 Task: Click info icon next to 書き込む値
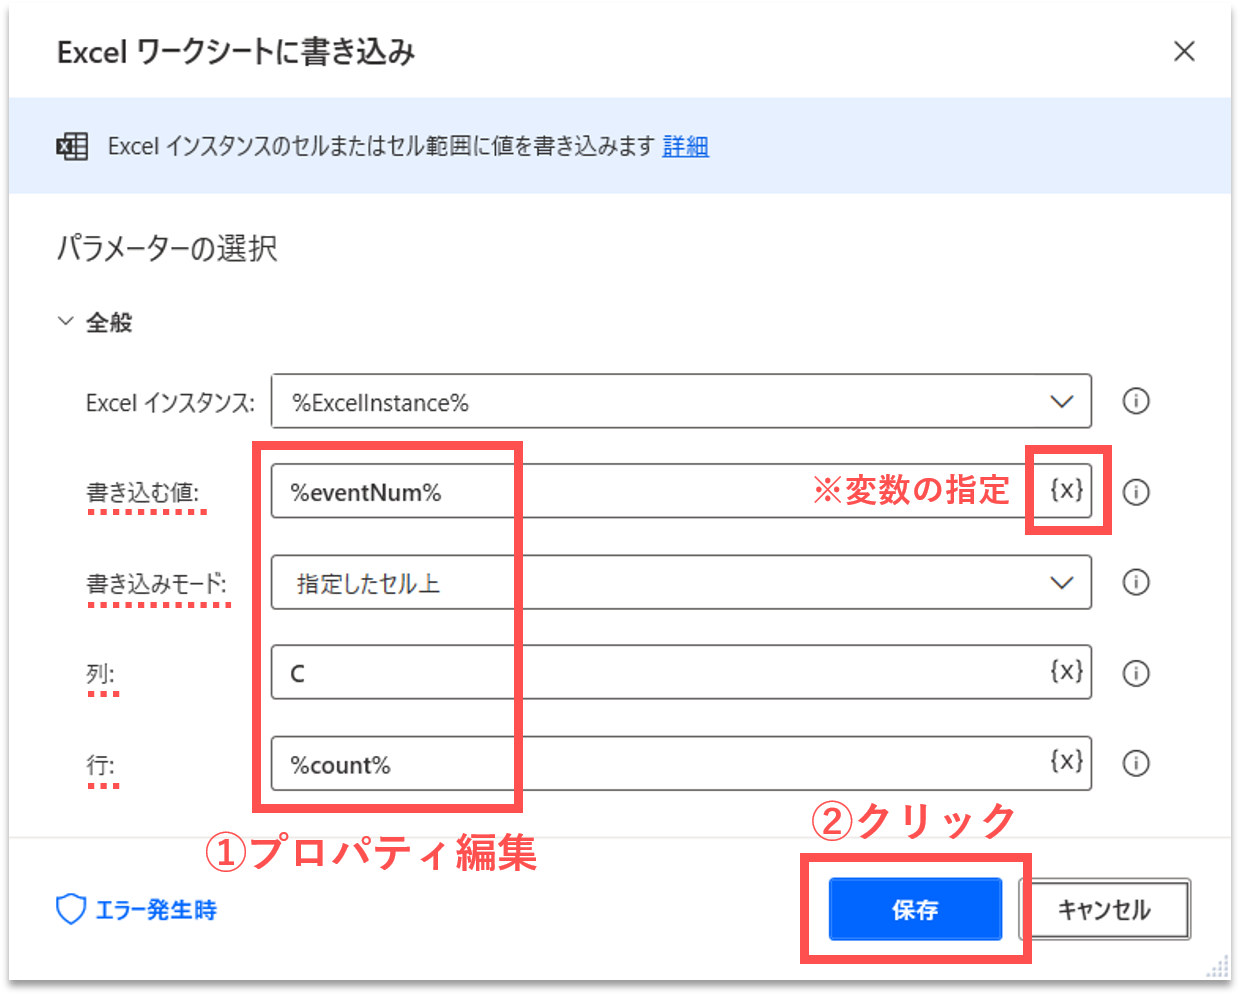1136,492
